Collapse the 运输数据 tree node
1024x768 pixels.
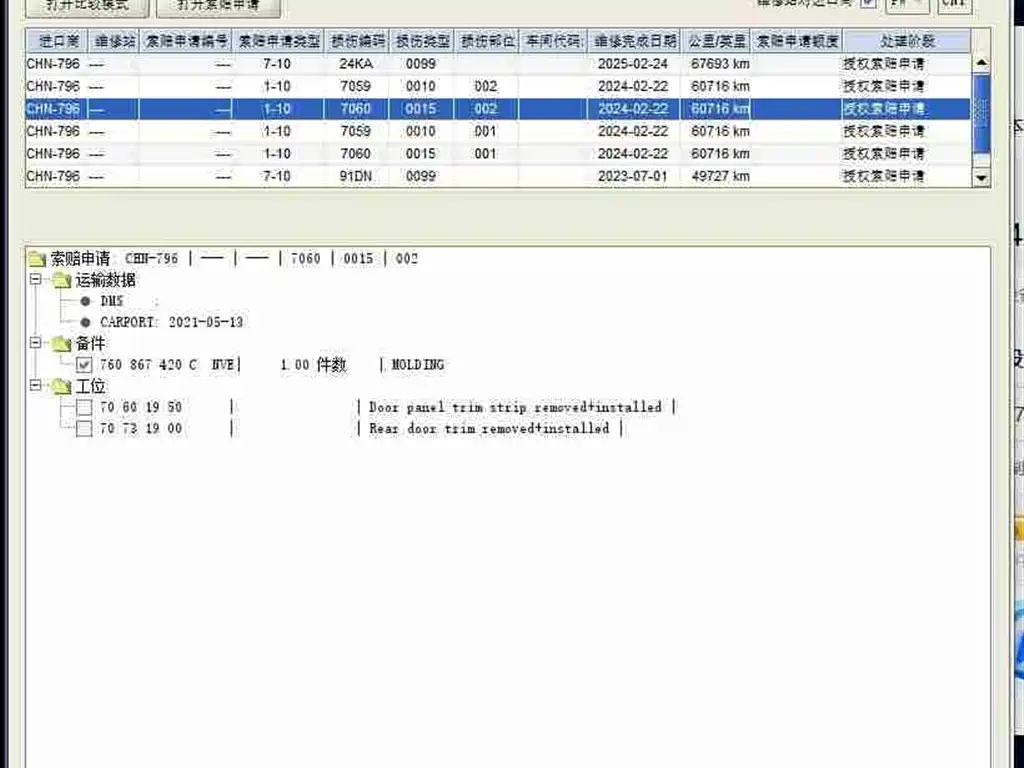pyautogui.click(x=36, y=280)
